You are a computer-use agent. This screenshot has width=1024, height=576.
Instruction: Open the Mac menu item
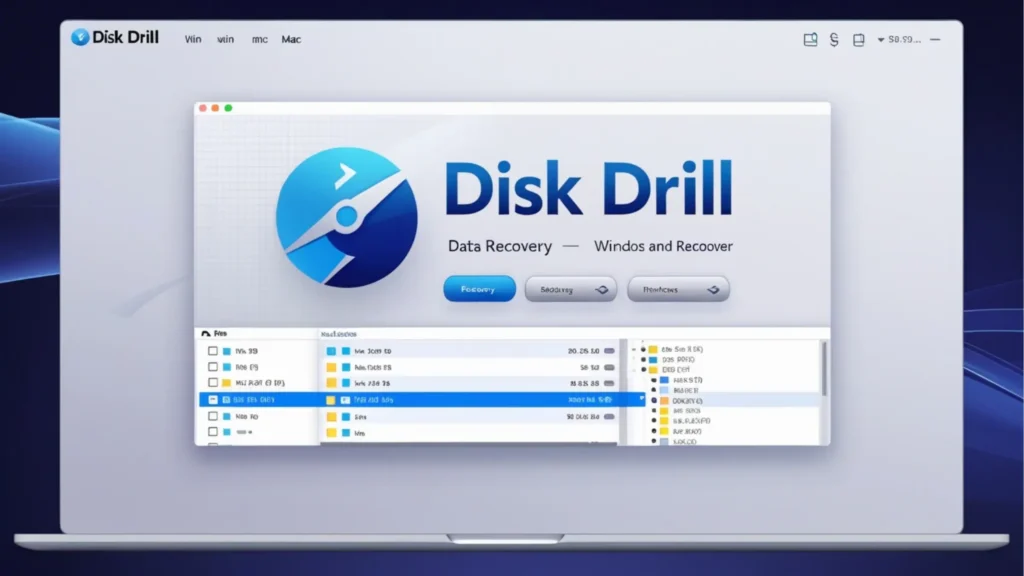click(291, 39)
